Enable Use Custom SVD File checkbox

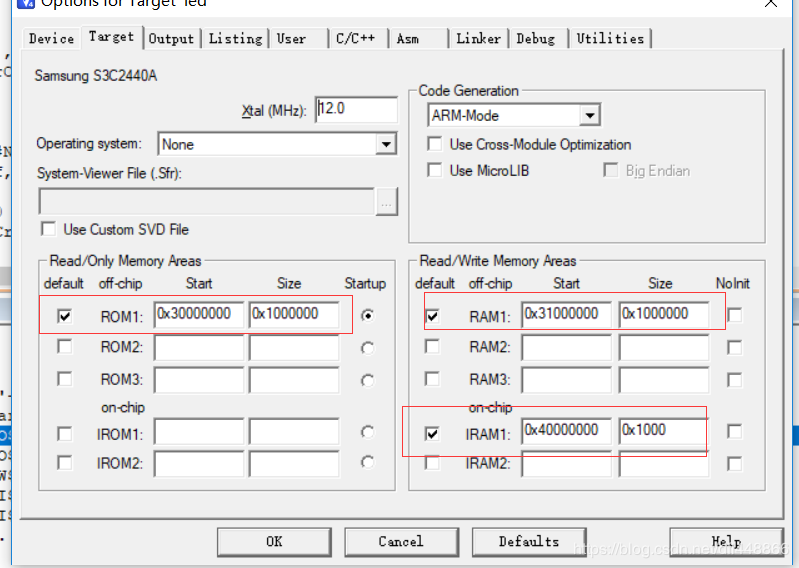[49, 229]
